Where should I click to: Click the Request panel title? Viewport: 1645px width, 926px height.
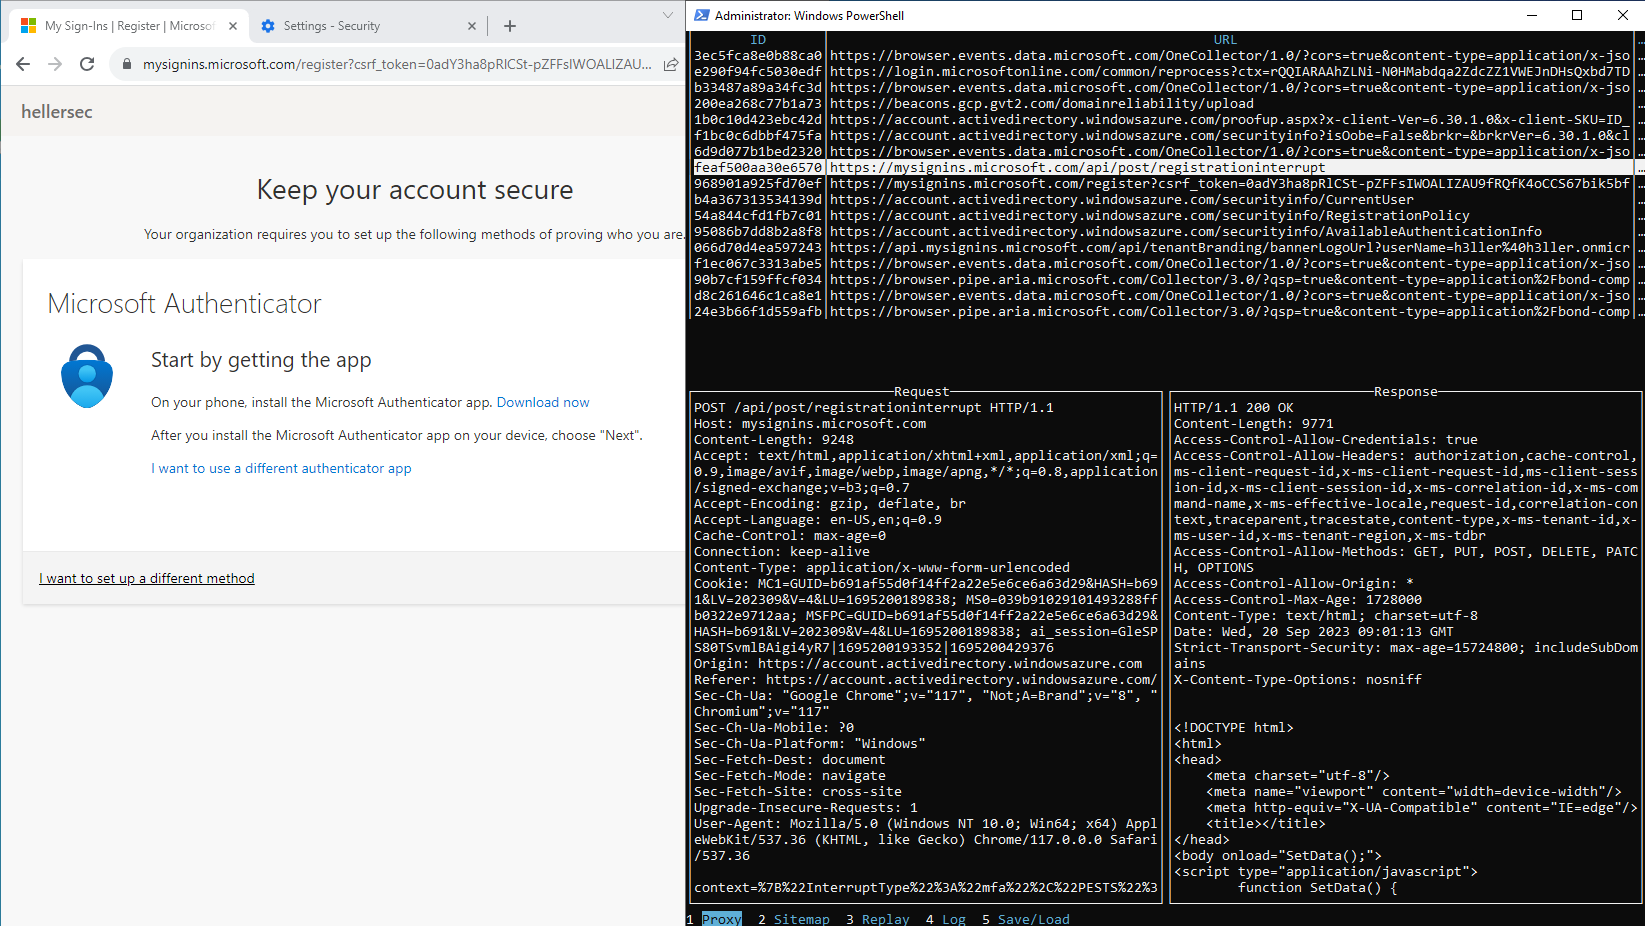(922, 392)
